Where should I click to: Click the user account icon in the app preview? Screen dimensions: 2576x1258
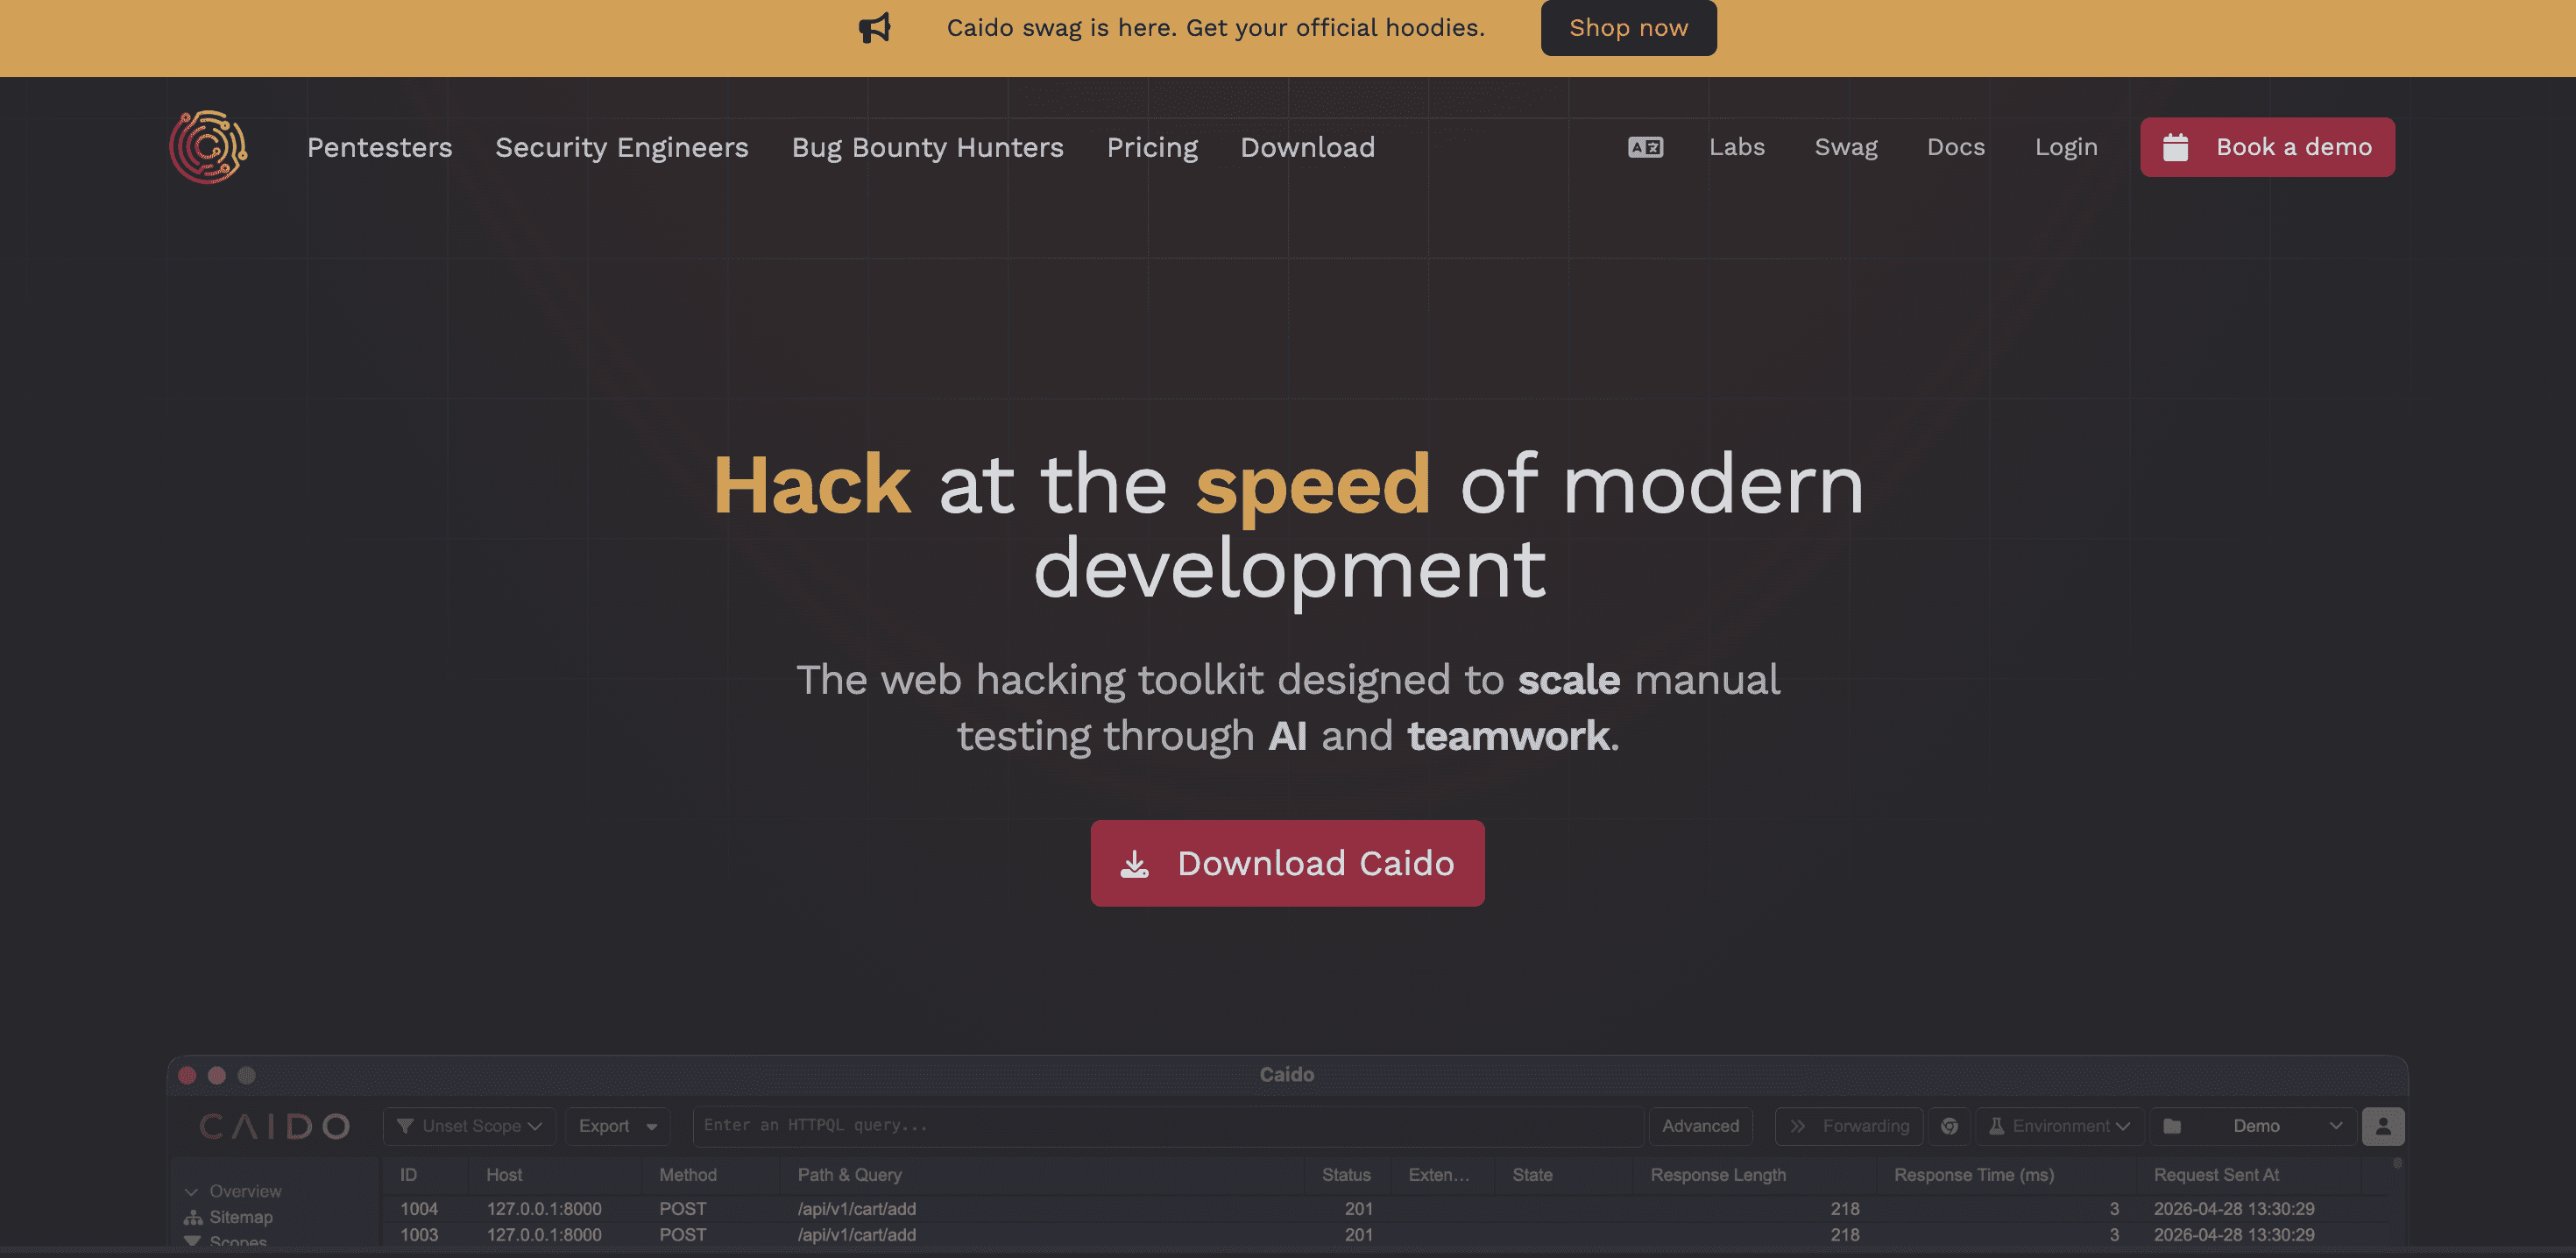(x=2383, y=1126)
